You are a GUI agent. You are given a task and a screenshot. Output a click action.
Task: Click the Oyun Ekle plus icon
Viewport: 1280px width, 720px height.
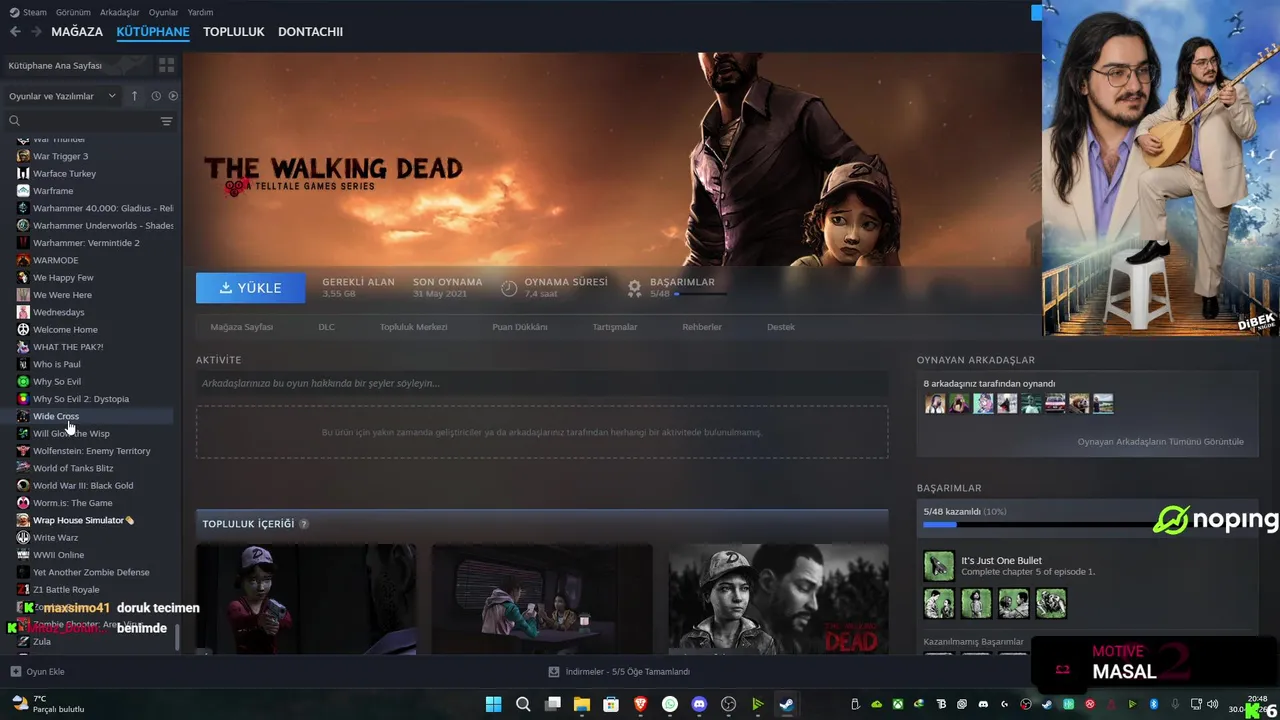(15, 671)
